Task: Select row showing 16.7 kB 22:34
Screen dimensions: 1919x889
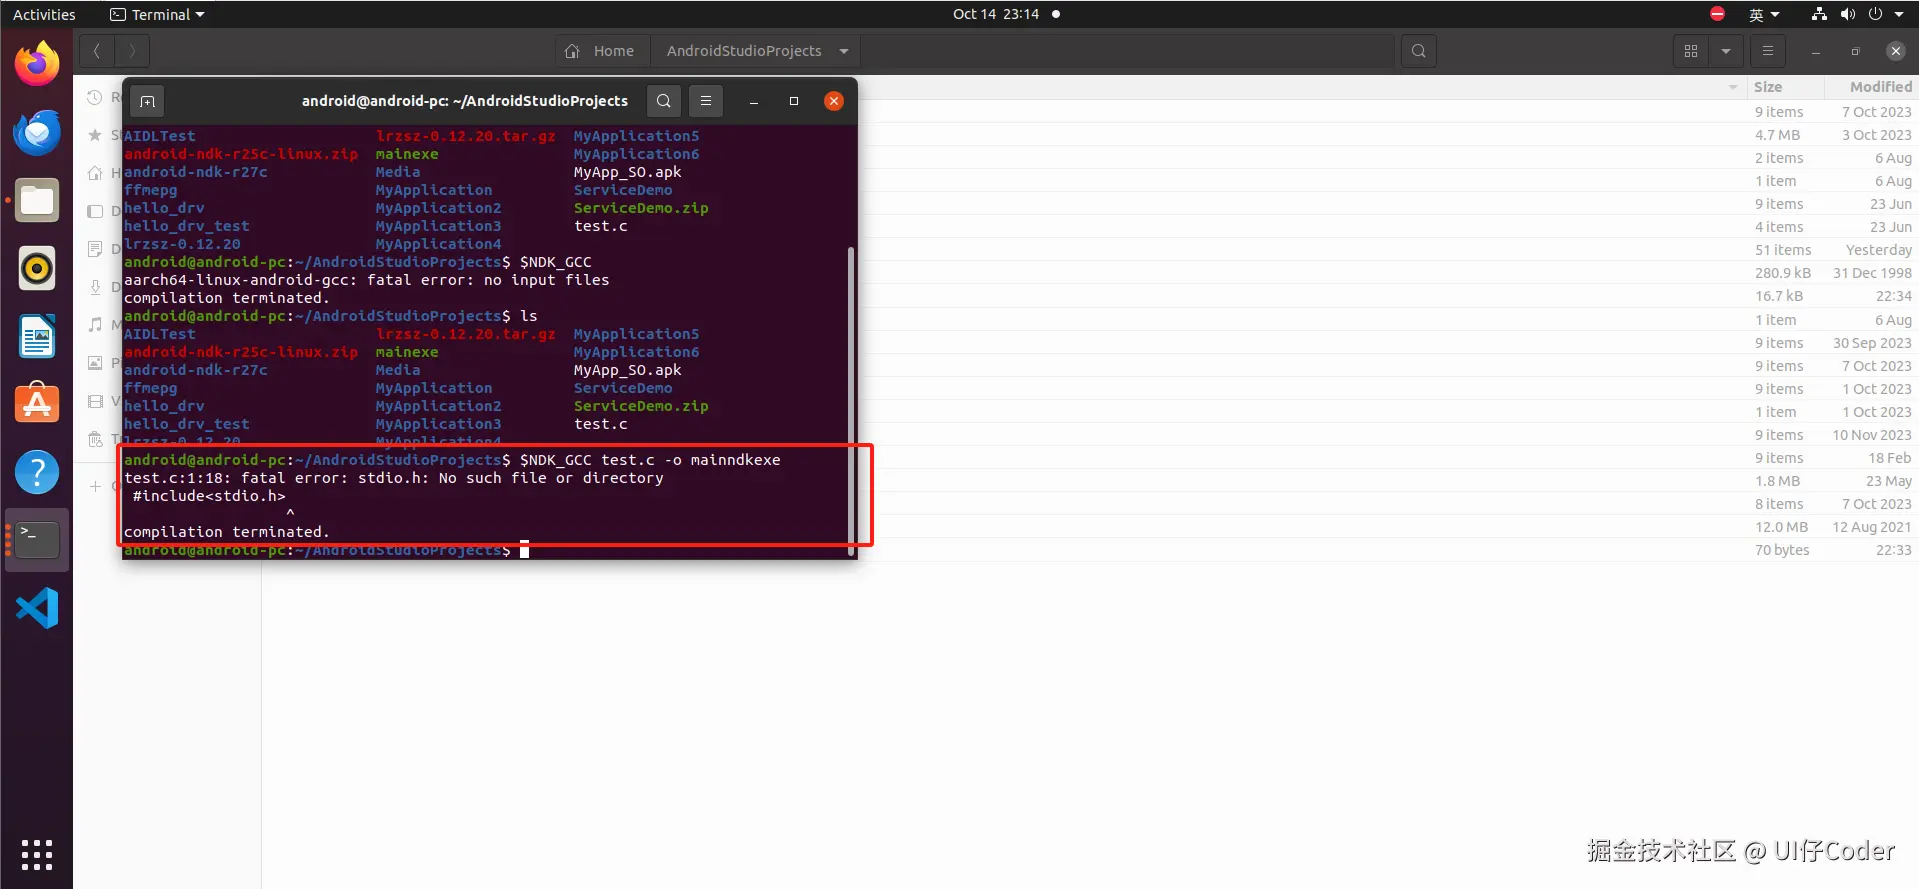Action: pyautogui.click(x=1090, y=296)
